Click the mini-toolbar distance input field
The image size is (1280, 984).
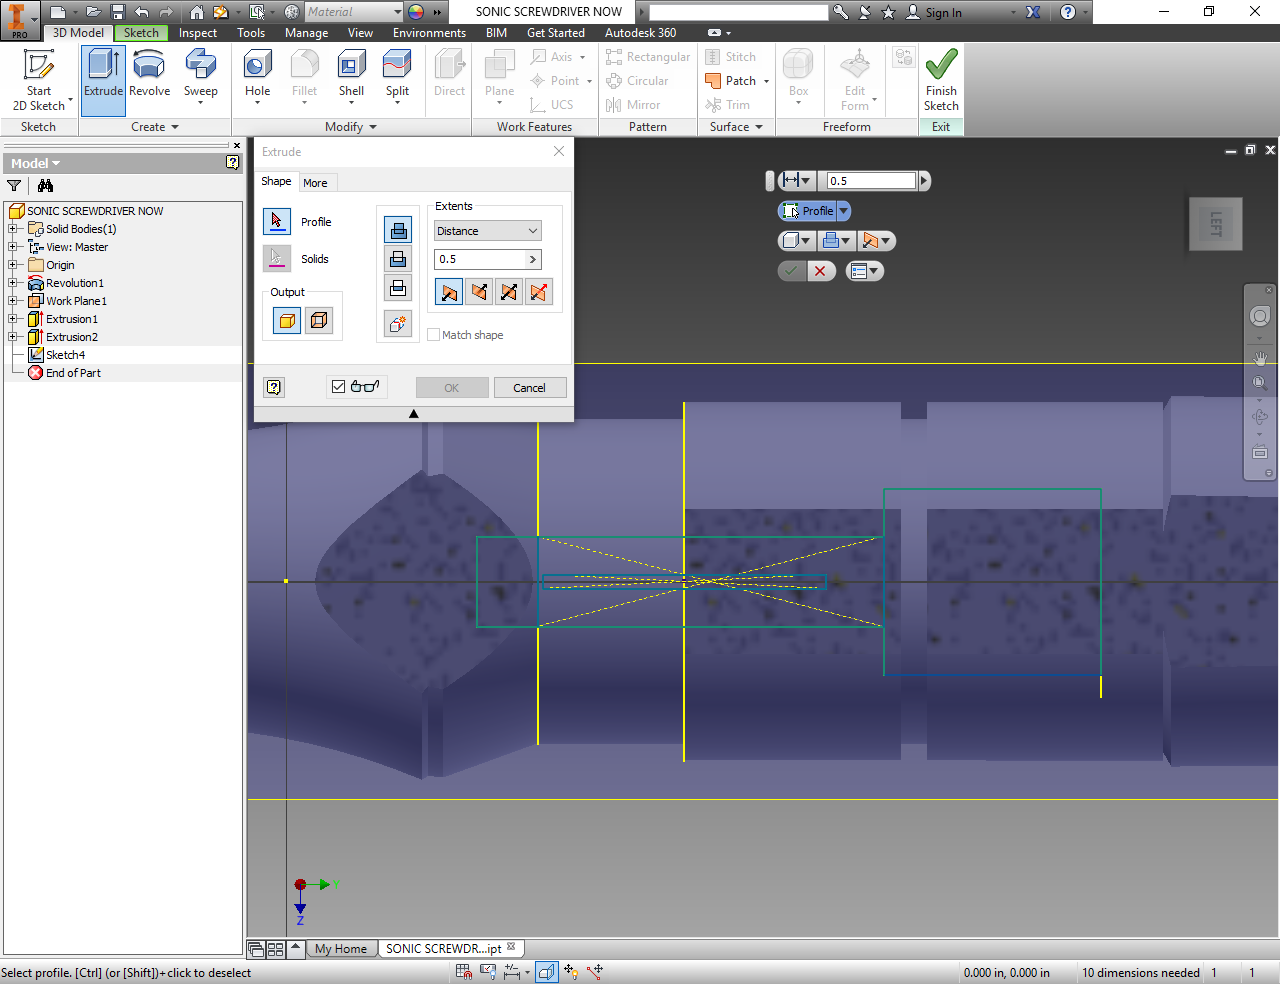click(x=871, y=181)
